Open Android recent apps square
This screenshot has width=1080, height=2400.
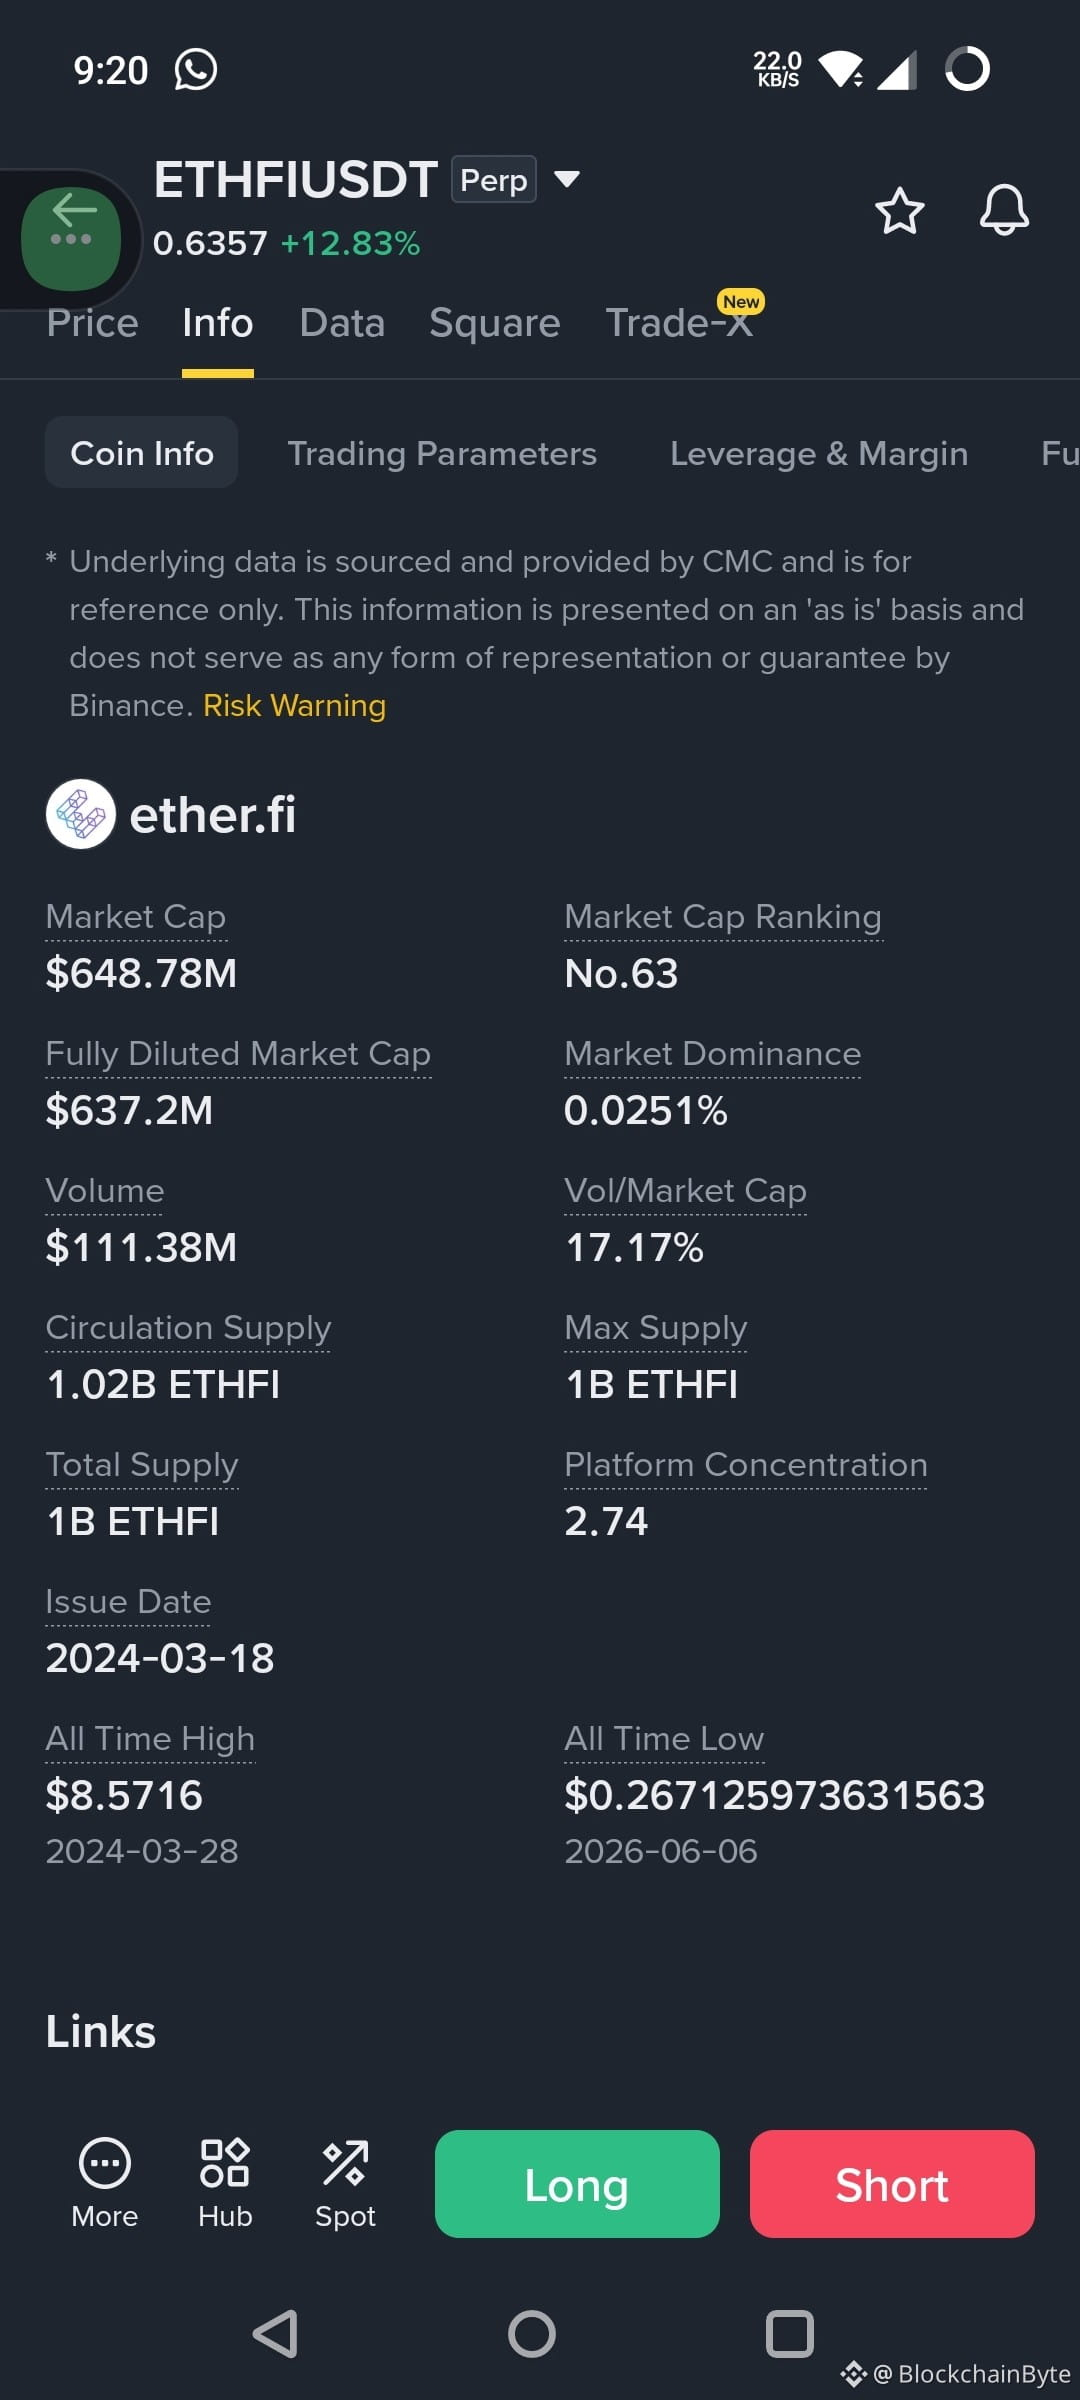[x=789, y=2334]
